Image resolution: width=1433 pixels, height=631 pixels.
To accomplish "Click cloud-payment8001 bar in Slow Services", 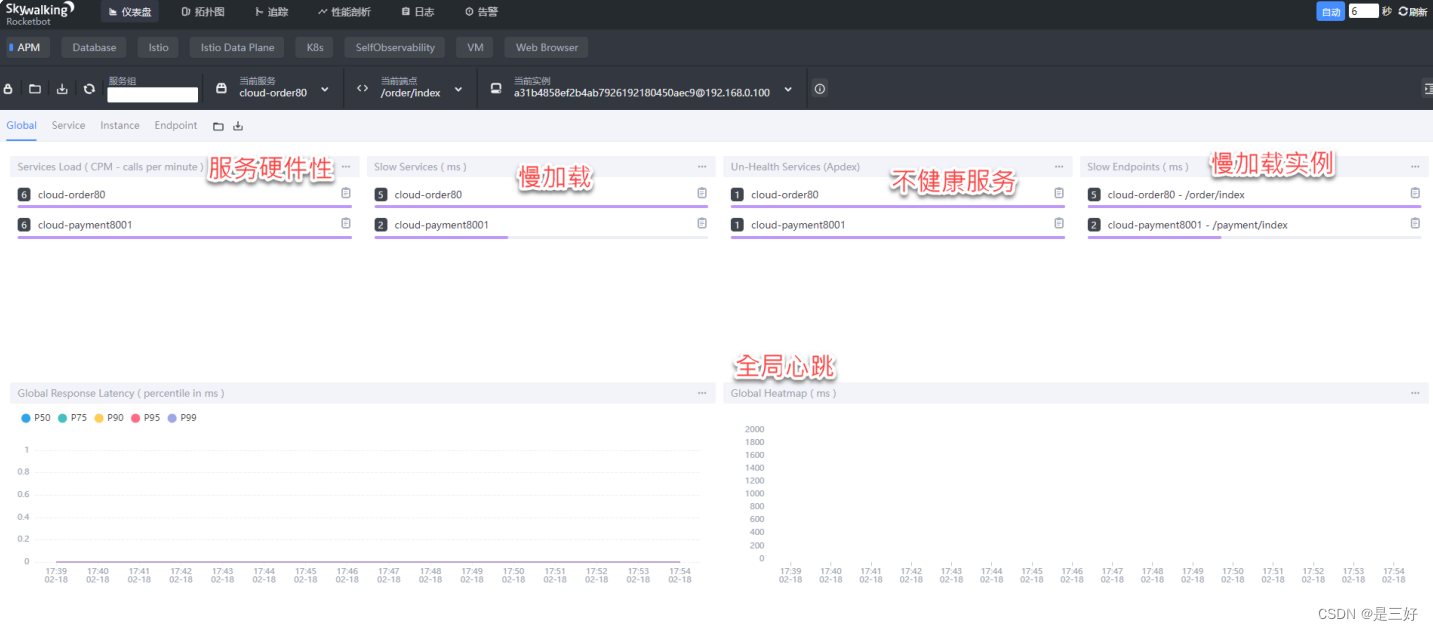I will click(541, 237).
